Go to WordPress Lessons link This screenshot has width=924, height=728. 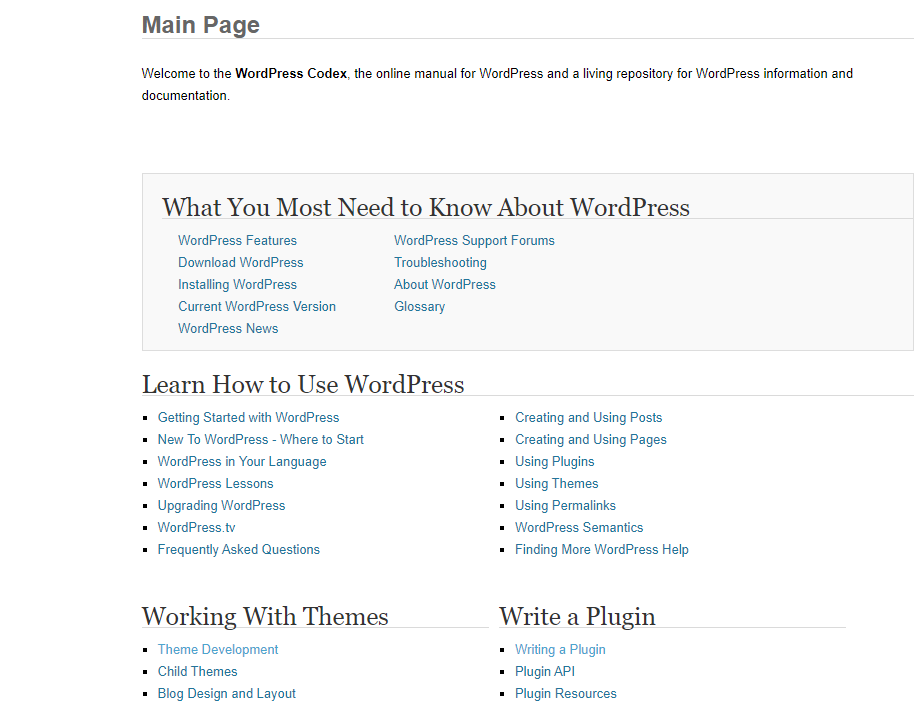(x=216, y=483)
